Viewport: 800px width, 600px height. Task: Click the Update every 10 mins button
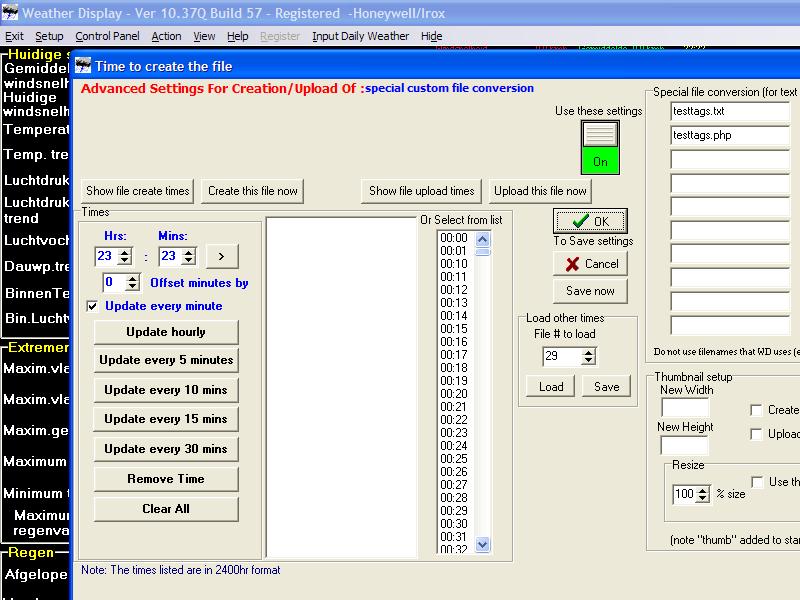[166, 390]
